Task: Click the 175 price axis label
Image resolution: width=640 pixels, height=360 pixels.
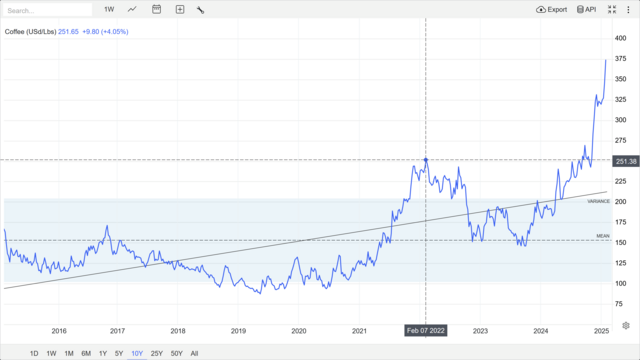Action: tap(620, 222)
